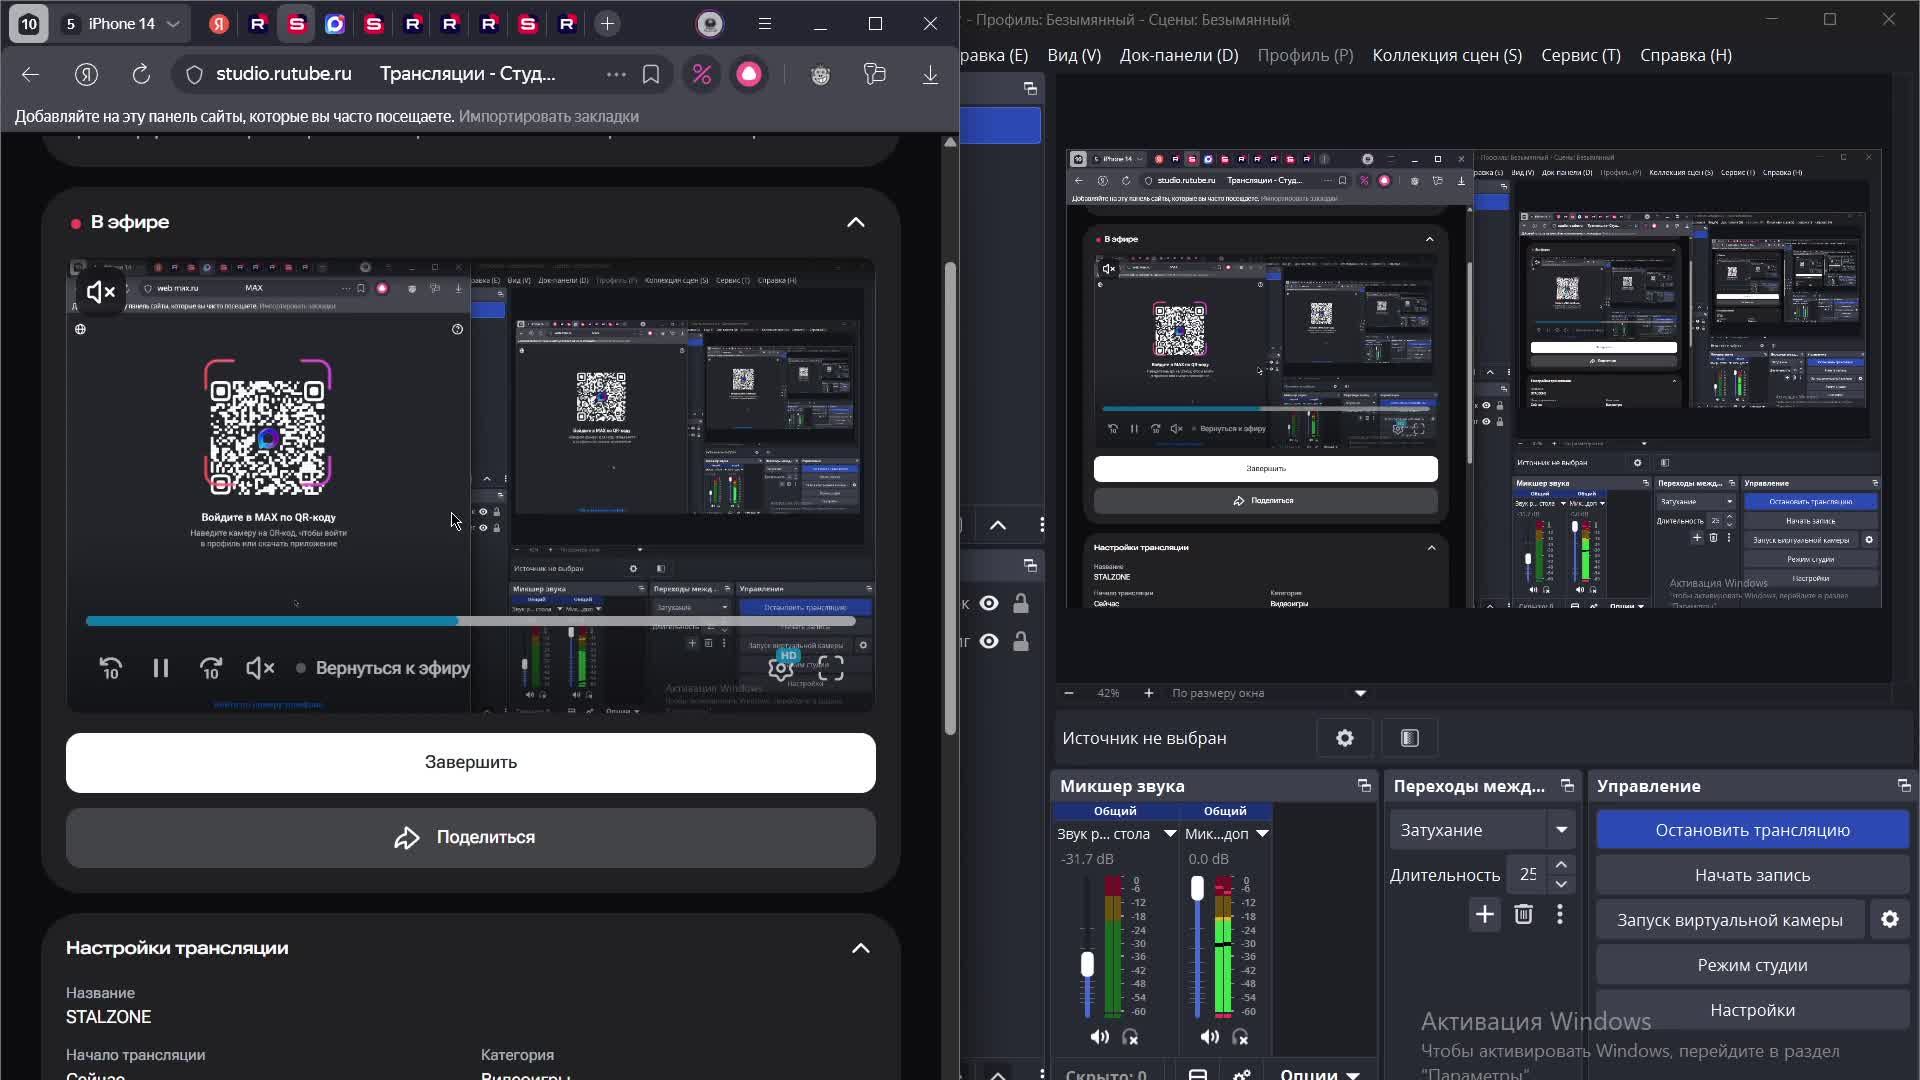The height and width of the screenshot is (1080, 1920).
Task: Zoom out the OBS preview
Action: tap(1069, 693)
